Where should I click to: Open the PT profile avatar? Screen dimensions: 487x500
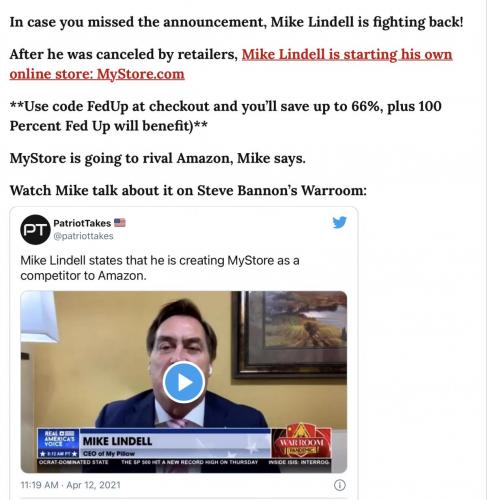35,230
